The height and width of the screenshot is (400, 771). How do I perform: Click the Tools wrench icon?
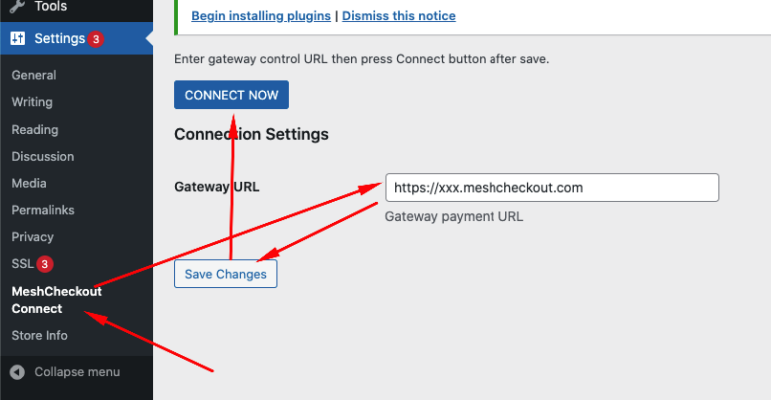tap(17, 6)
